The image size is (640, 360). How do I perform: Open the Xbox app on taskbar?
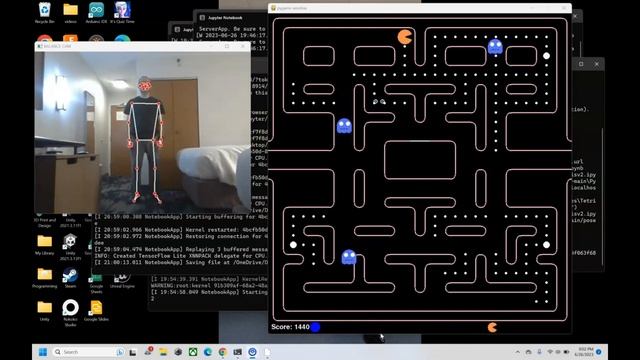[x=193, y=352]
